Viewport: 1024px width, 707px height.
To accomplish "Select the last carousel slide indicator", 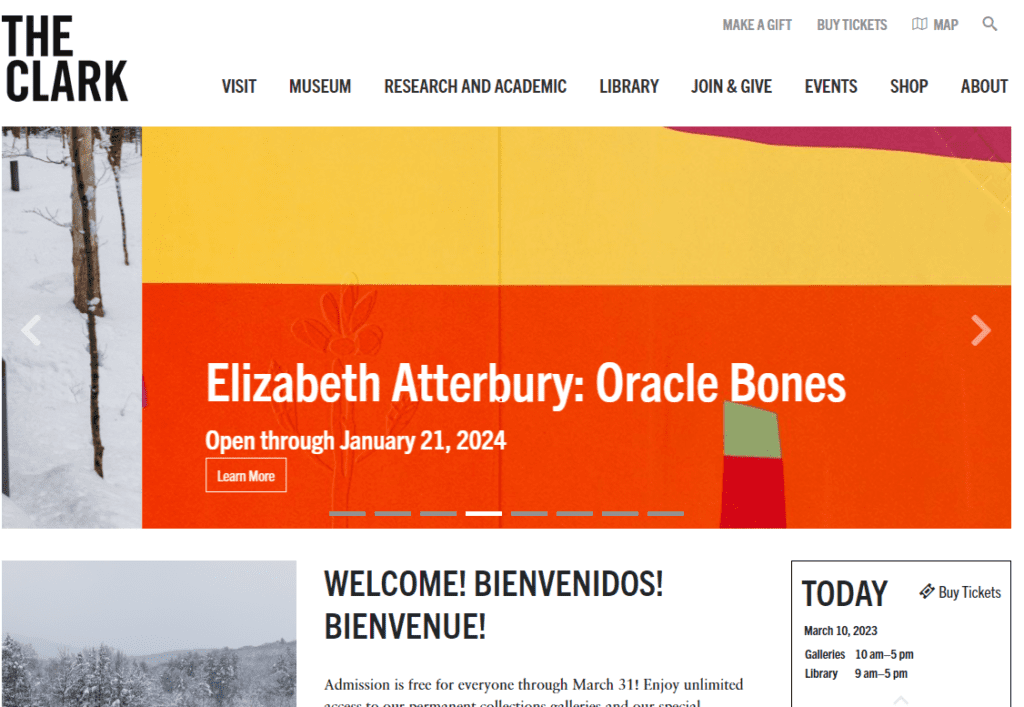I will click(665, 513).
